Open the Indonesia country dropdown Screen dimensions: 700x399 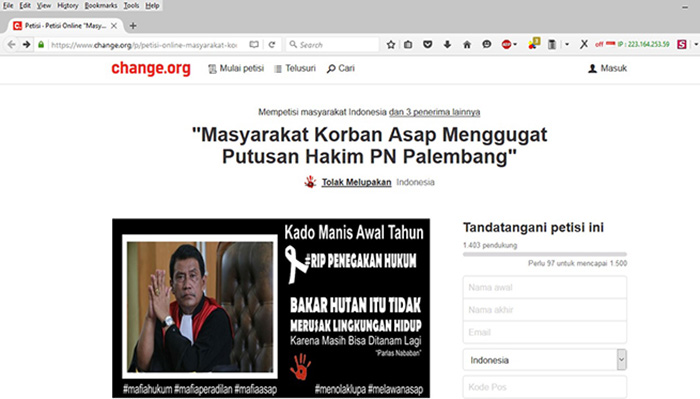coord(545,360)
